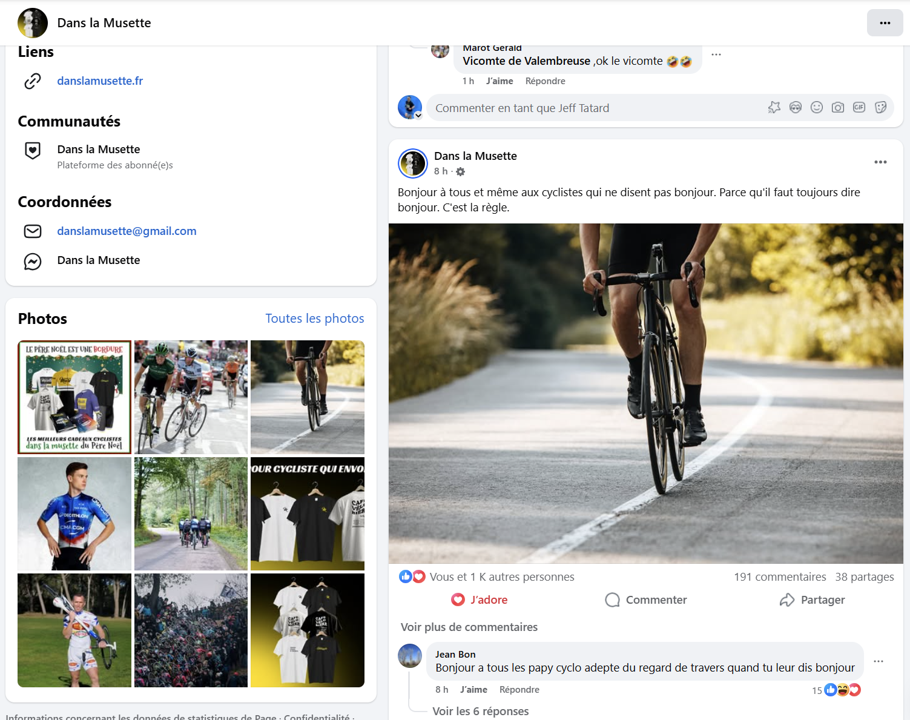Click the avatar sticker icon in comment box
This screenshot has height=720, width=910.
point(796,108)
